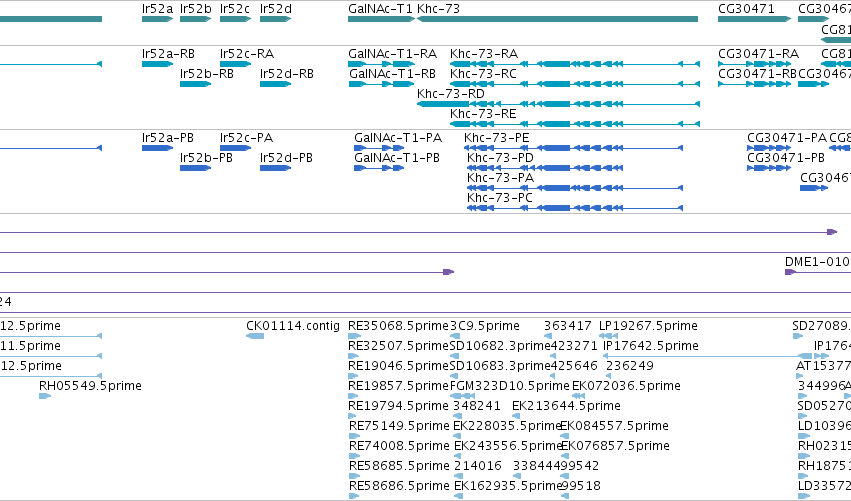Click the CG30471-PB protein label

pos(786,158)
